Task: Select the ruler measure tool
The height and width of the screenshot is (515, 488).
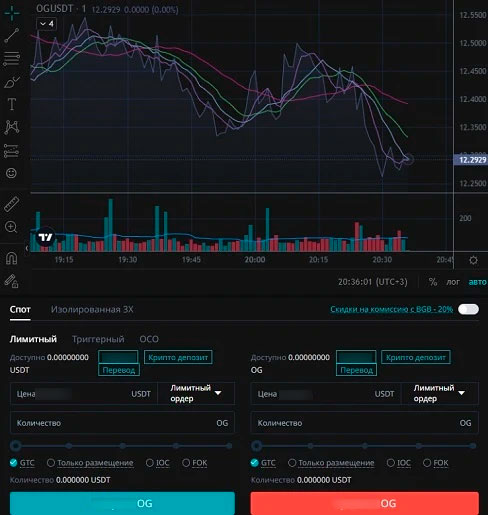Action: pos(12,204)
